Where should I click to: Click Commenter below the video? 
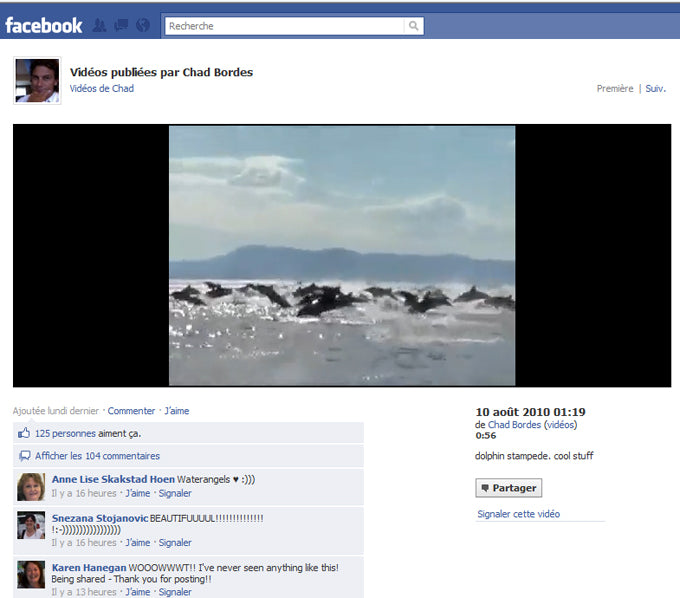[x=131, y=411]
